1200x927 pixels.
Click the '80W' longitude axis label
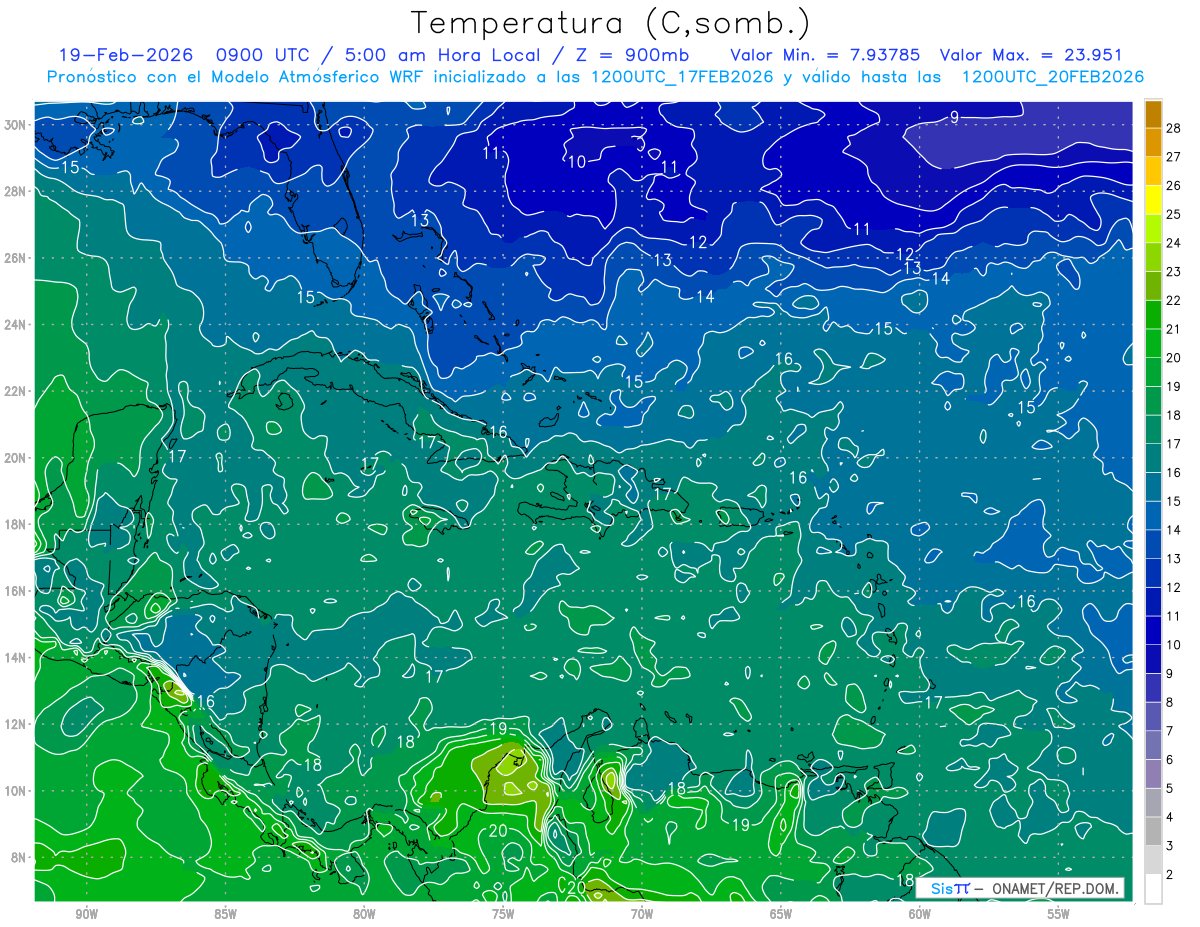(364, 915)
